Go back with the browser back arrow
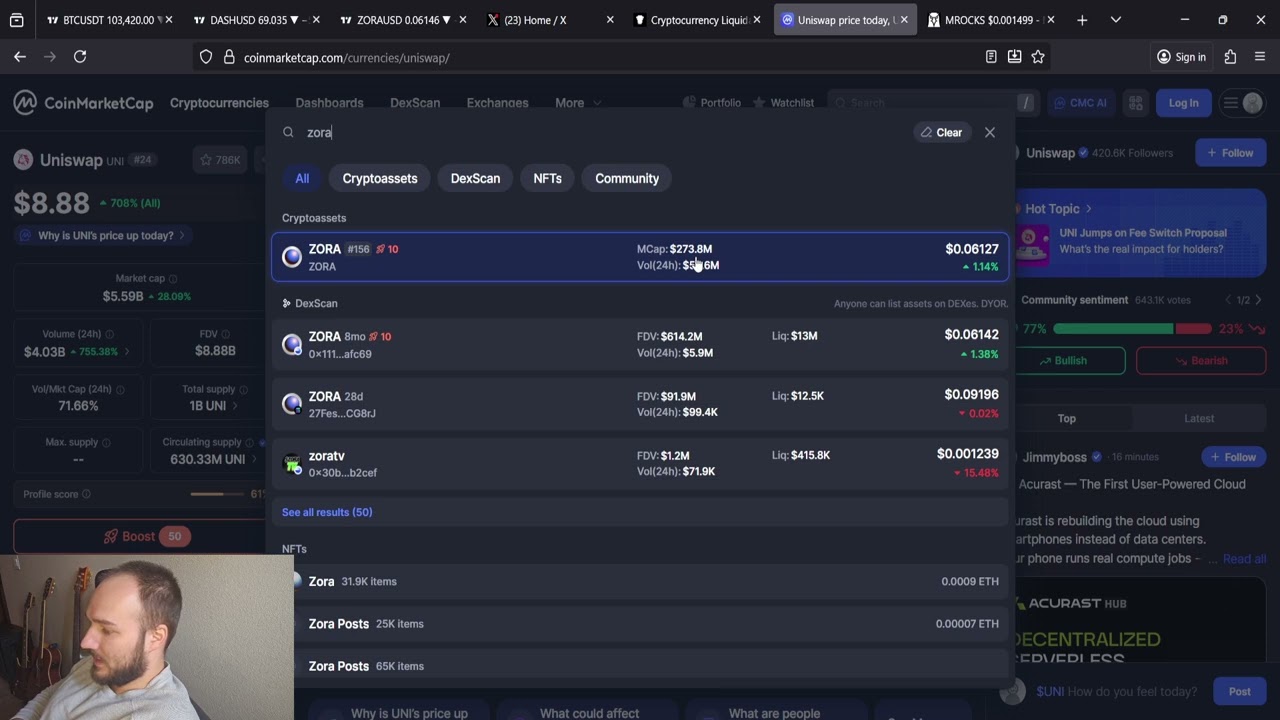This screenshot has width=1280, height=720. coord(20,57)
